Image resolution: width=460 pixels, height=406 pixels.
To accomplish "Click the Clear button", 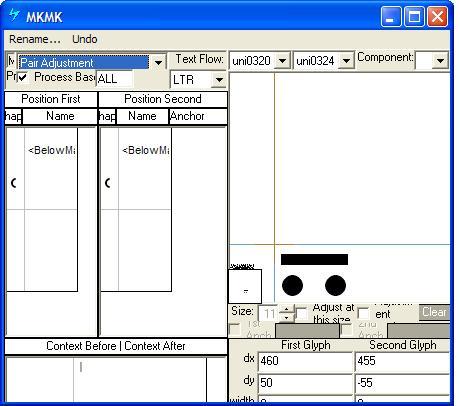I will tap(434, 312).
